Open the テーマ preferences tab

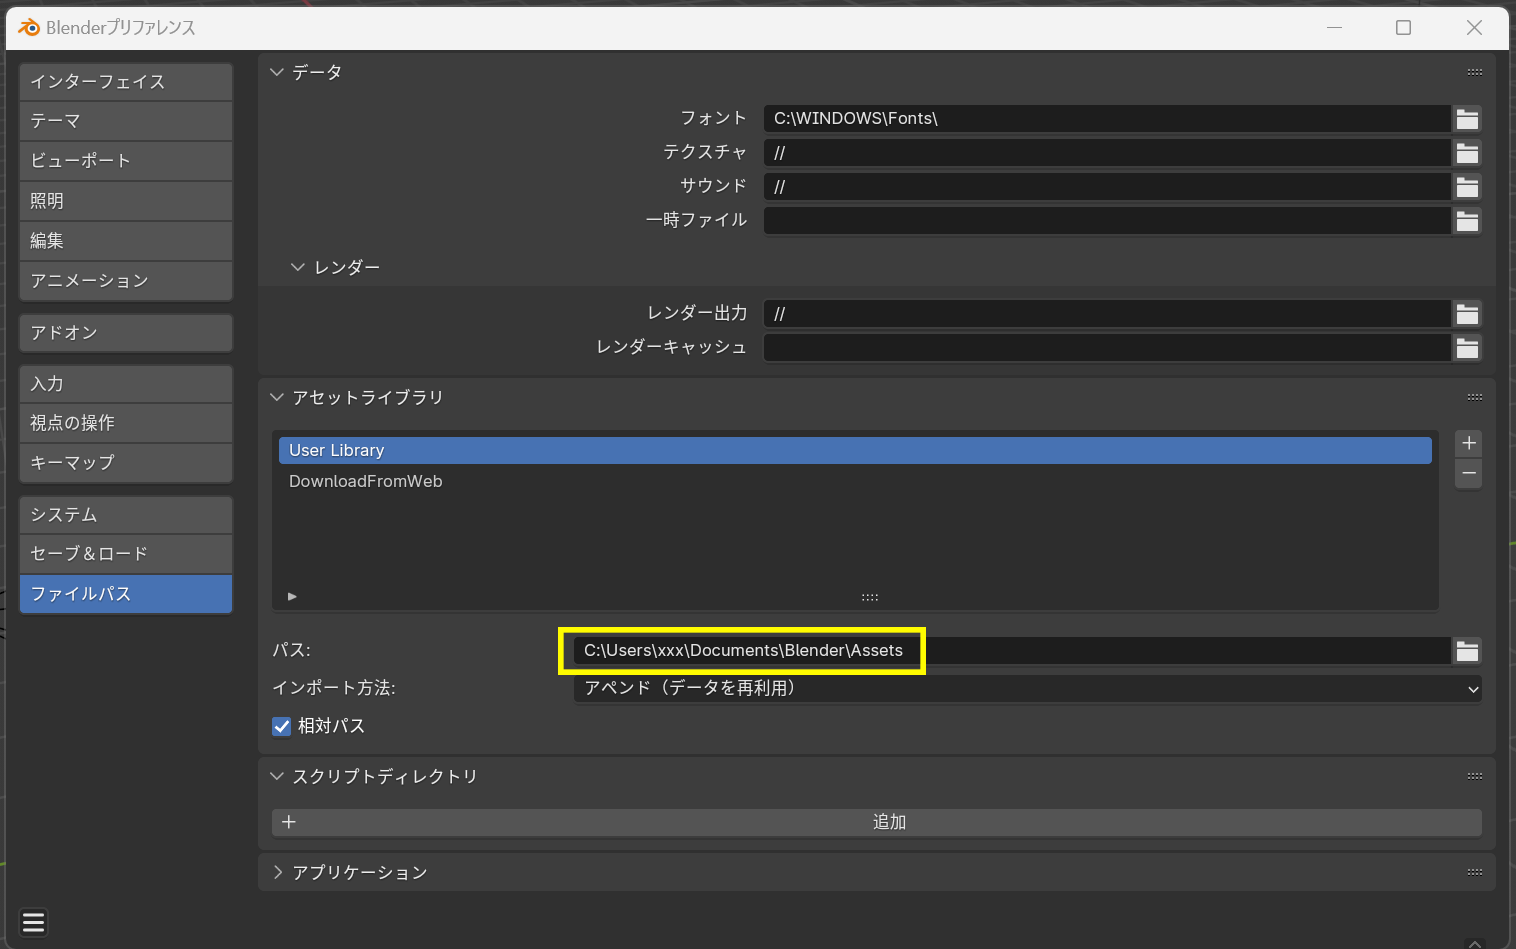pyautogui.click(x=126, y=121)
